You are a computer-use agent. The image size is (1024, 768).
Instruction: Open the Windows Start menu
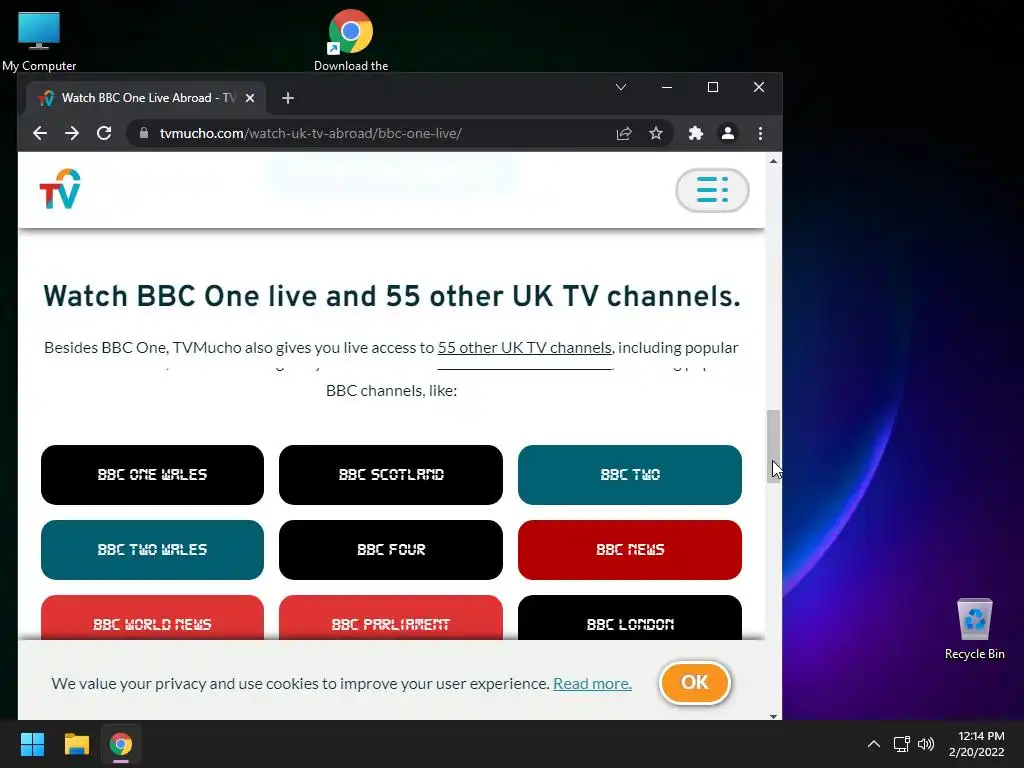click(32, 744)
